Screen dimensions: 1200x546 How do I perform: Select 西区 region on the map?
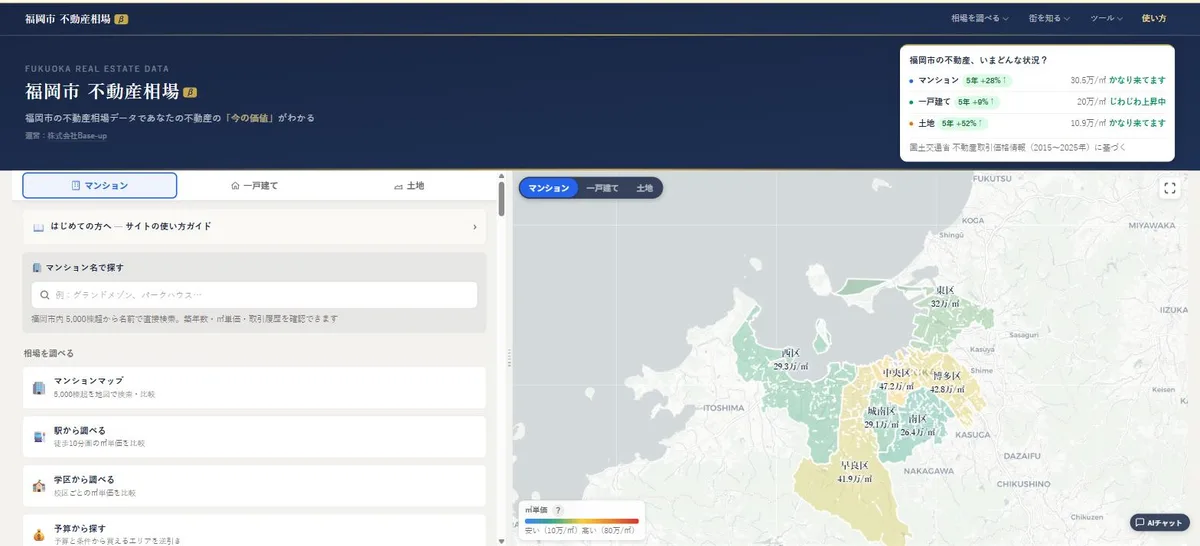791,359
